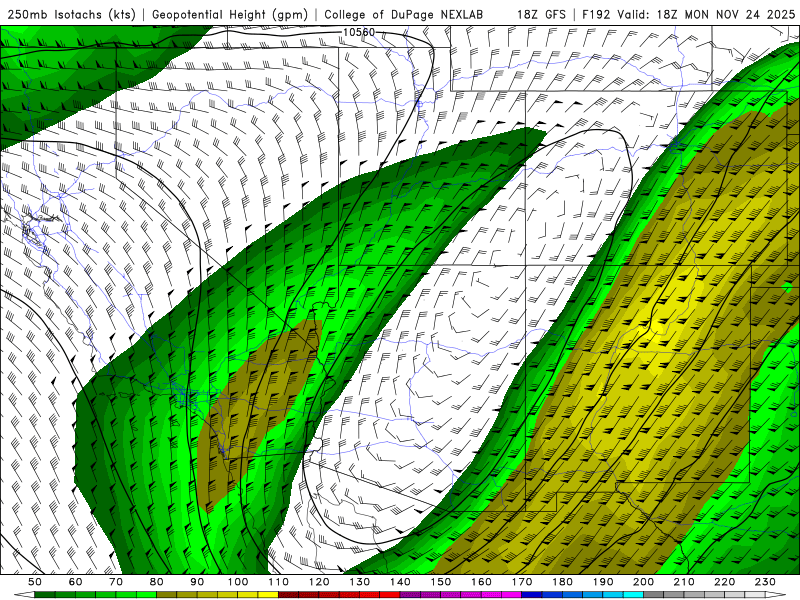Click the '130' legend value

[360, 582]
